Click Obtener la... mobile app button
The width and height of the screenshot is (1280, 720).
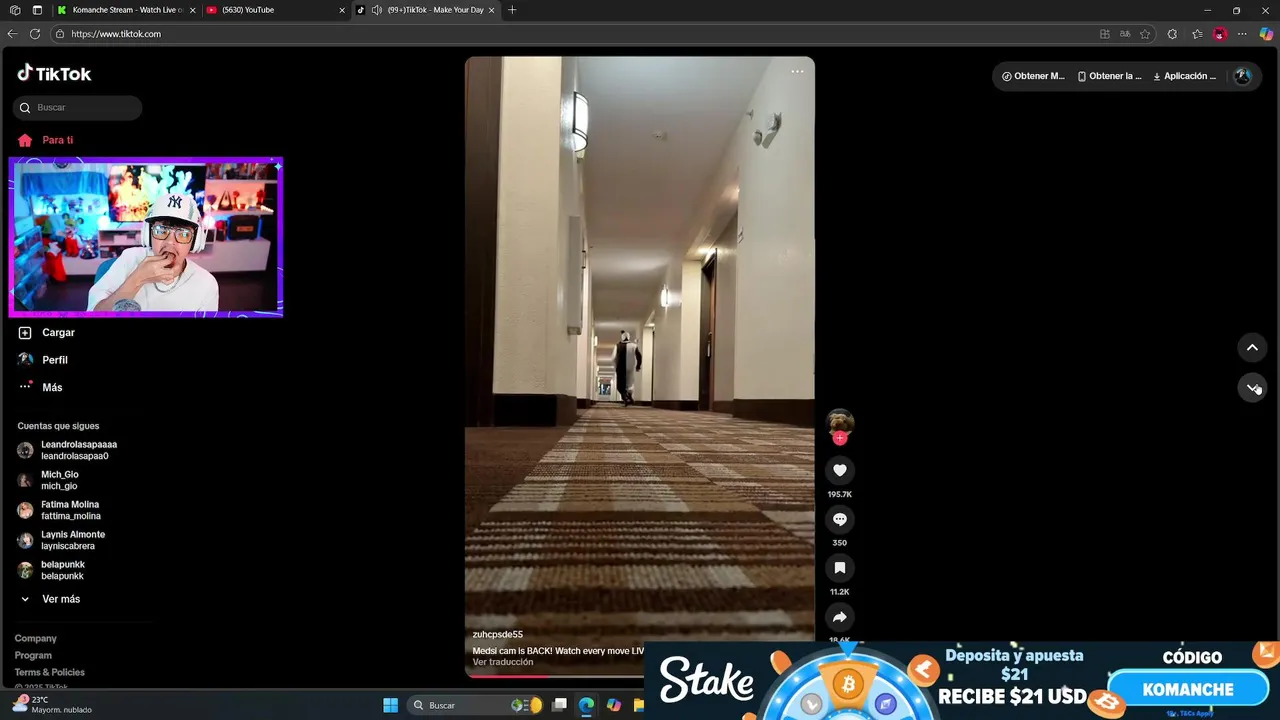(1109, 76)
